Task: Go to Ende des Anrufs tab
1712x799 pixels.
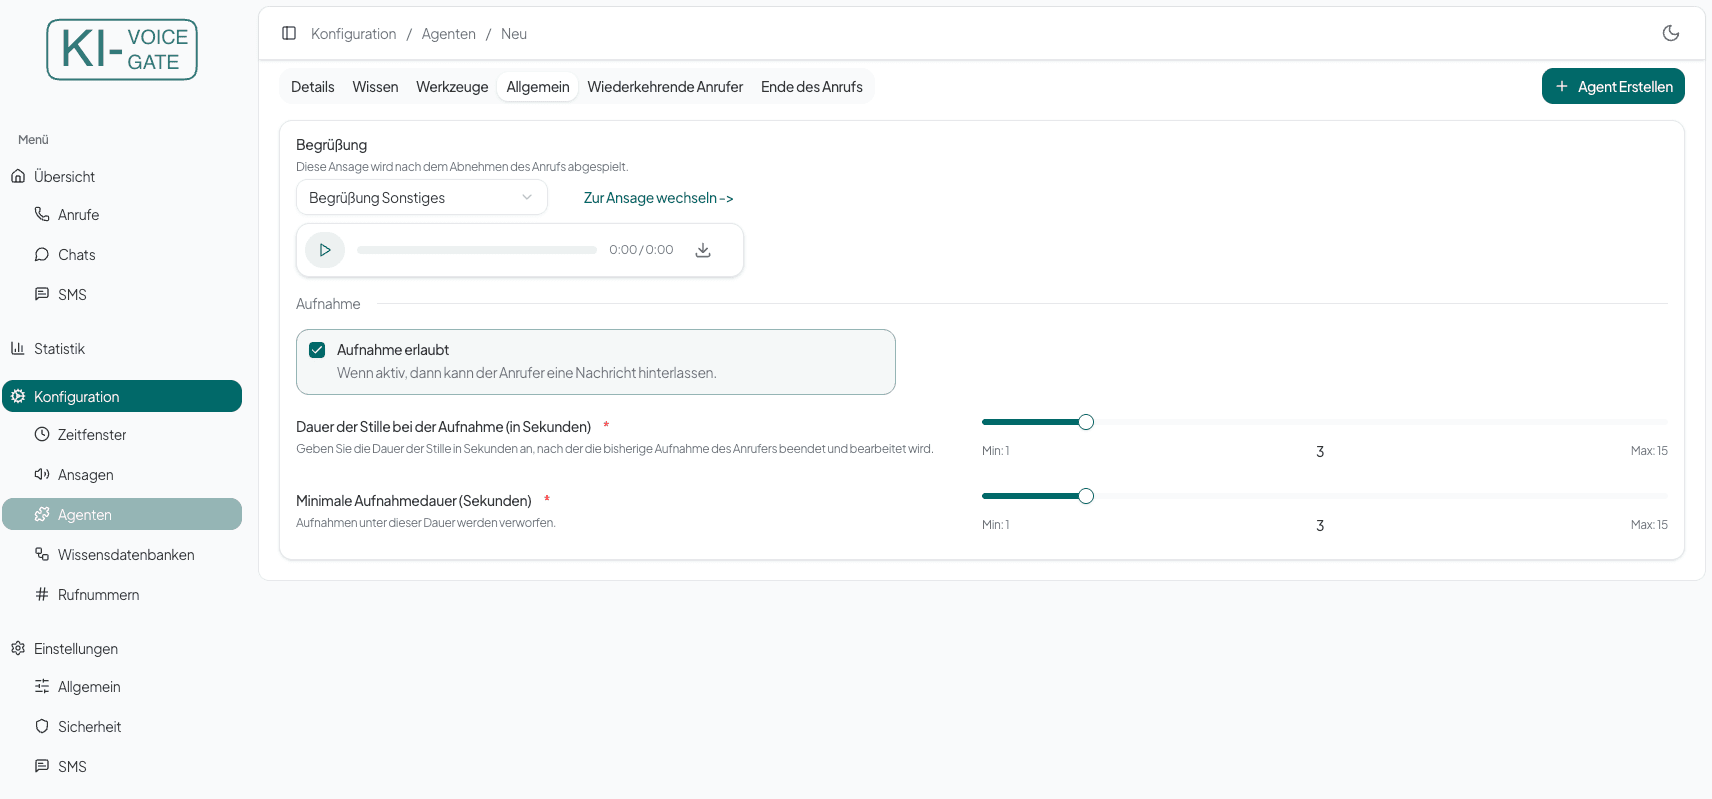Action: point(812,87)
